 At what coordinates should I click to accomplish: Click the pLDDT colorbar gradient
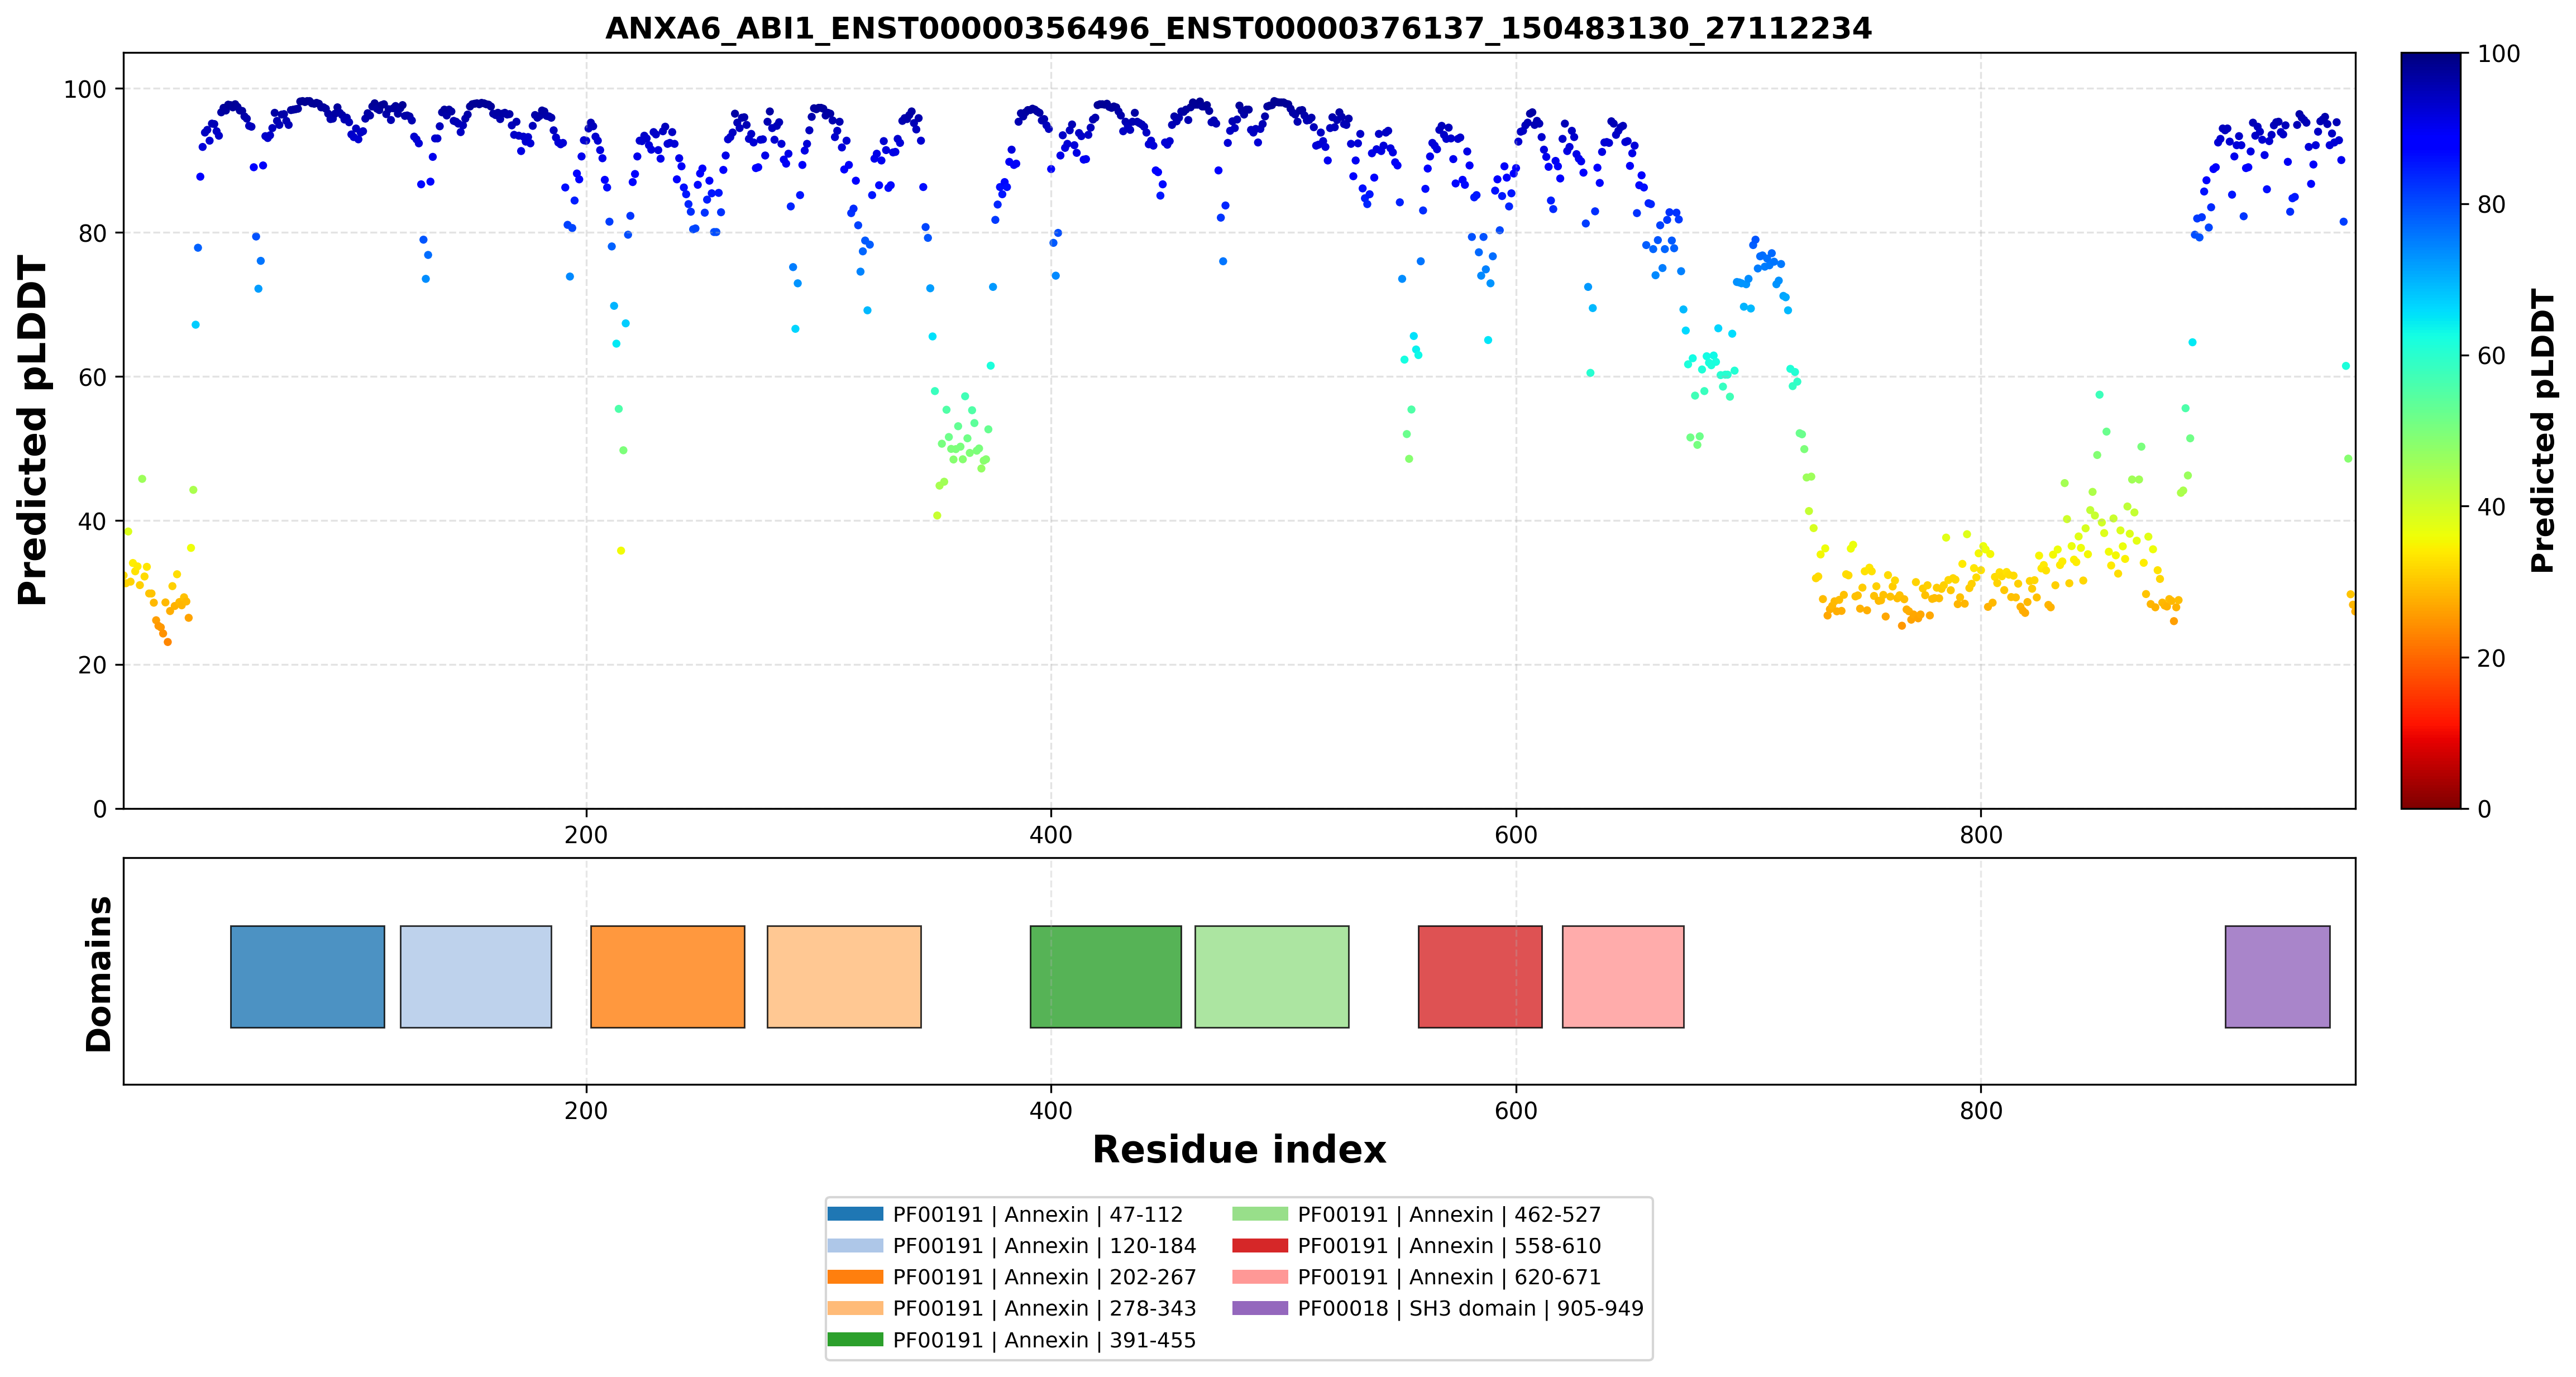(2431, 430)
